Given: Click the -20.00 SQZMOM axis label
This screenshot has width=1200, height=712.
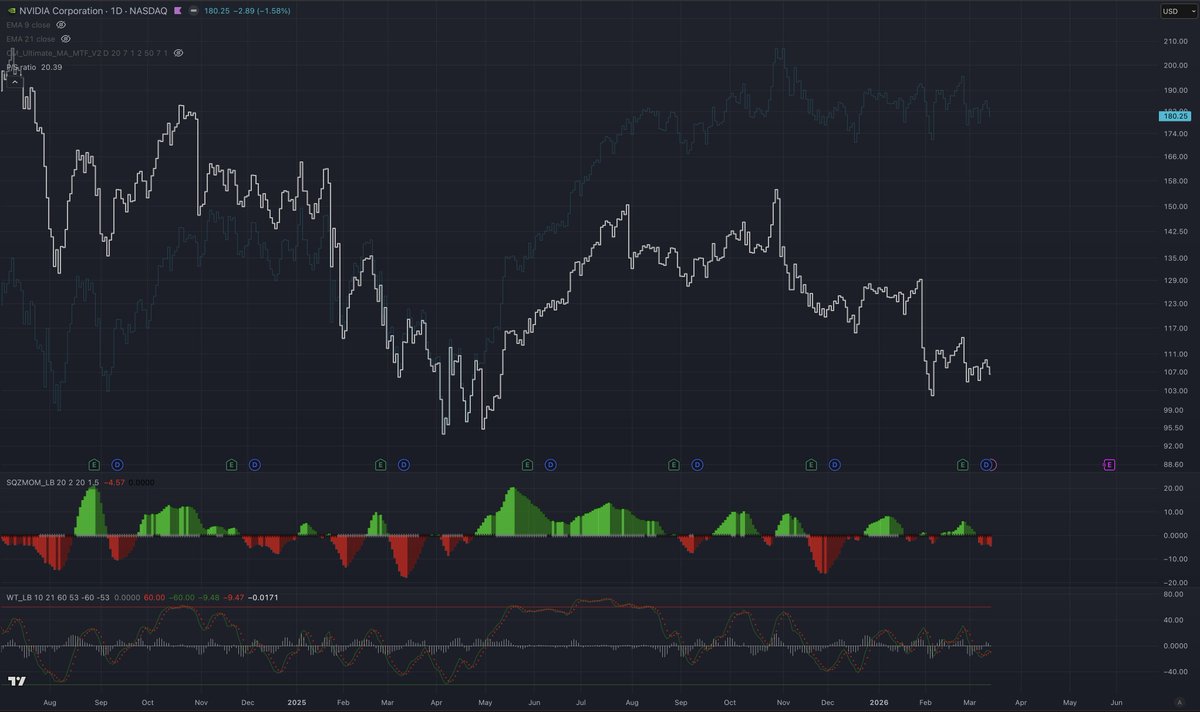Looking at the screenshot, I should coord(1174,582).
